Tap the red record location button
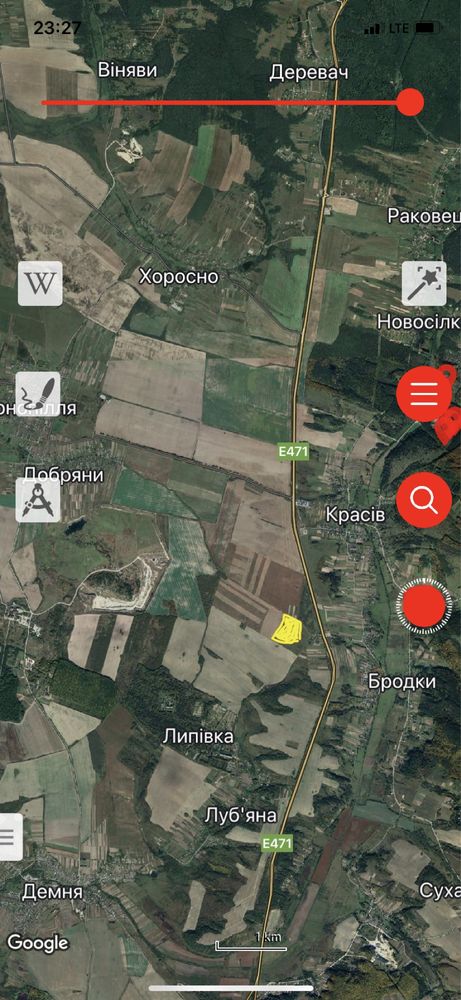The width and height of the screenshot is (461, 1000). (x=424, y=605)
